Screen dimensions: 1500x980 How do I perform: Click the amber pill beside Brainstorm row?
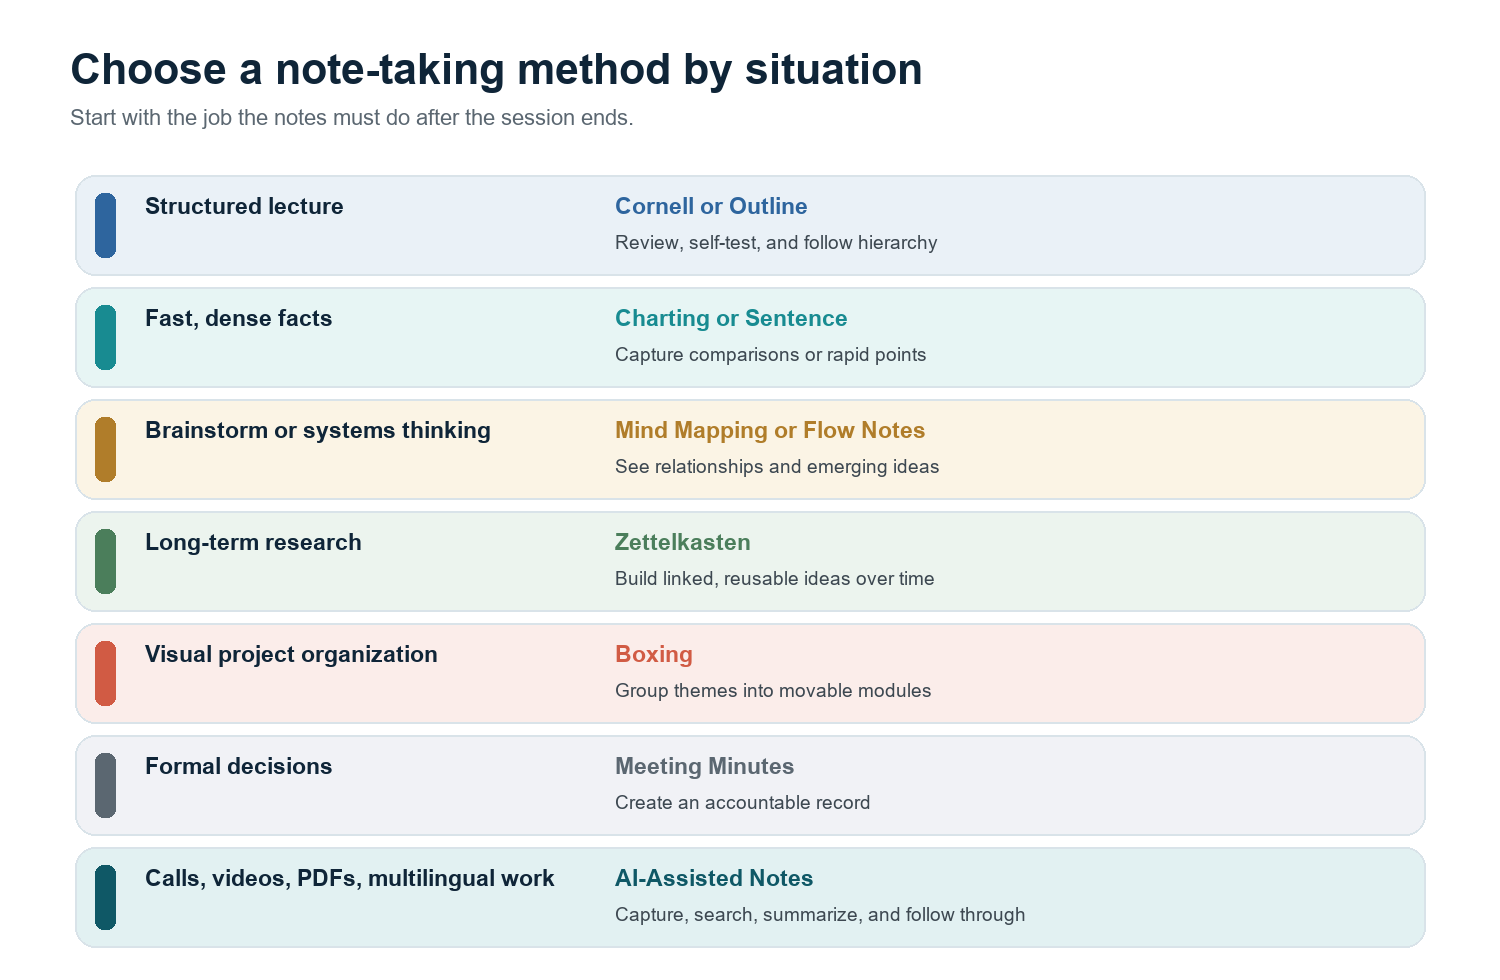[x=105, y=449]
